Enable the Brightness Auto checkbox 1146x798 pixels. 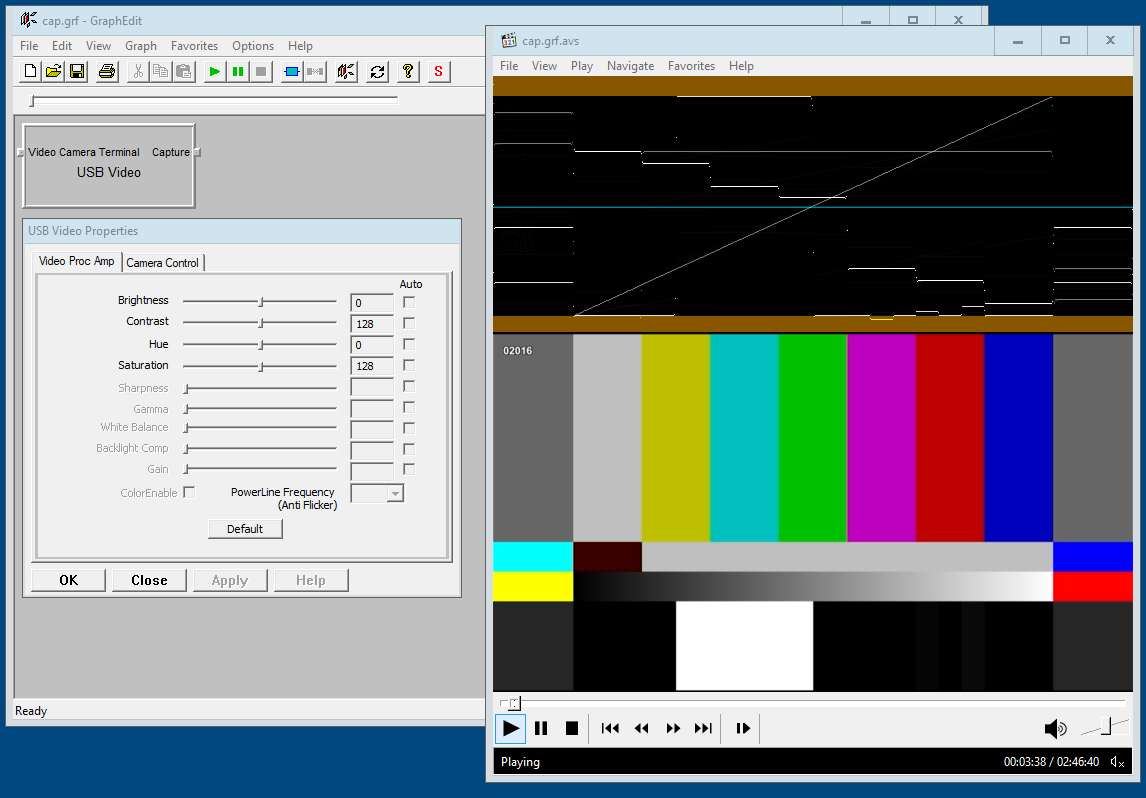[x=409, y=302]
